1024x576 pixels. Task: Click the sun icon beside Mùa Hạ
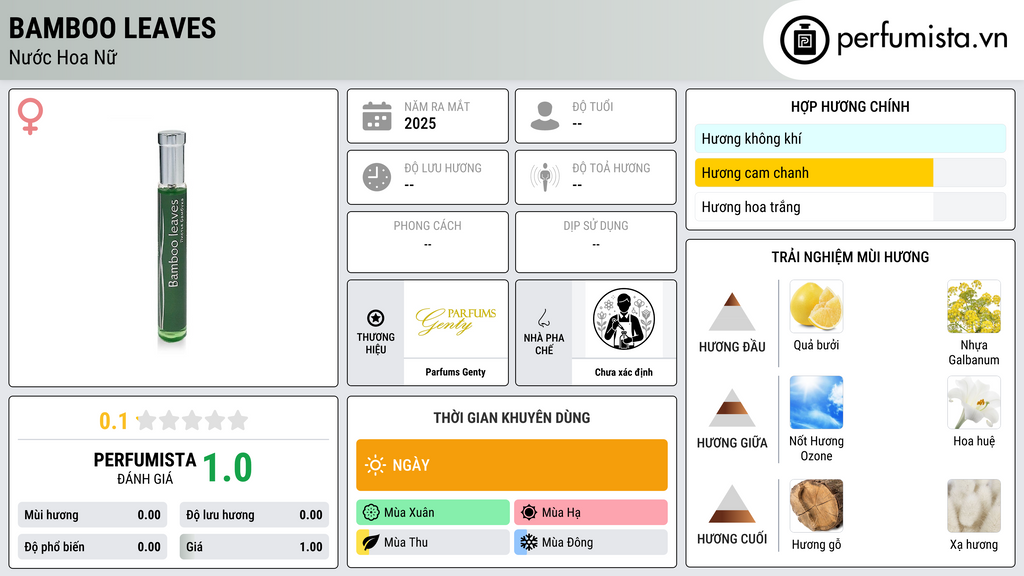coord(529,512)
